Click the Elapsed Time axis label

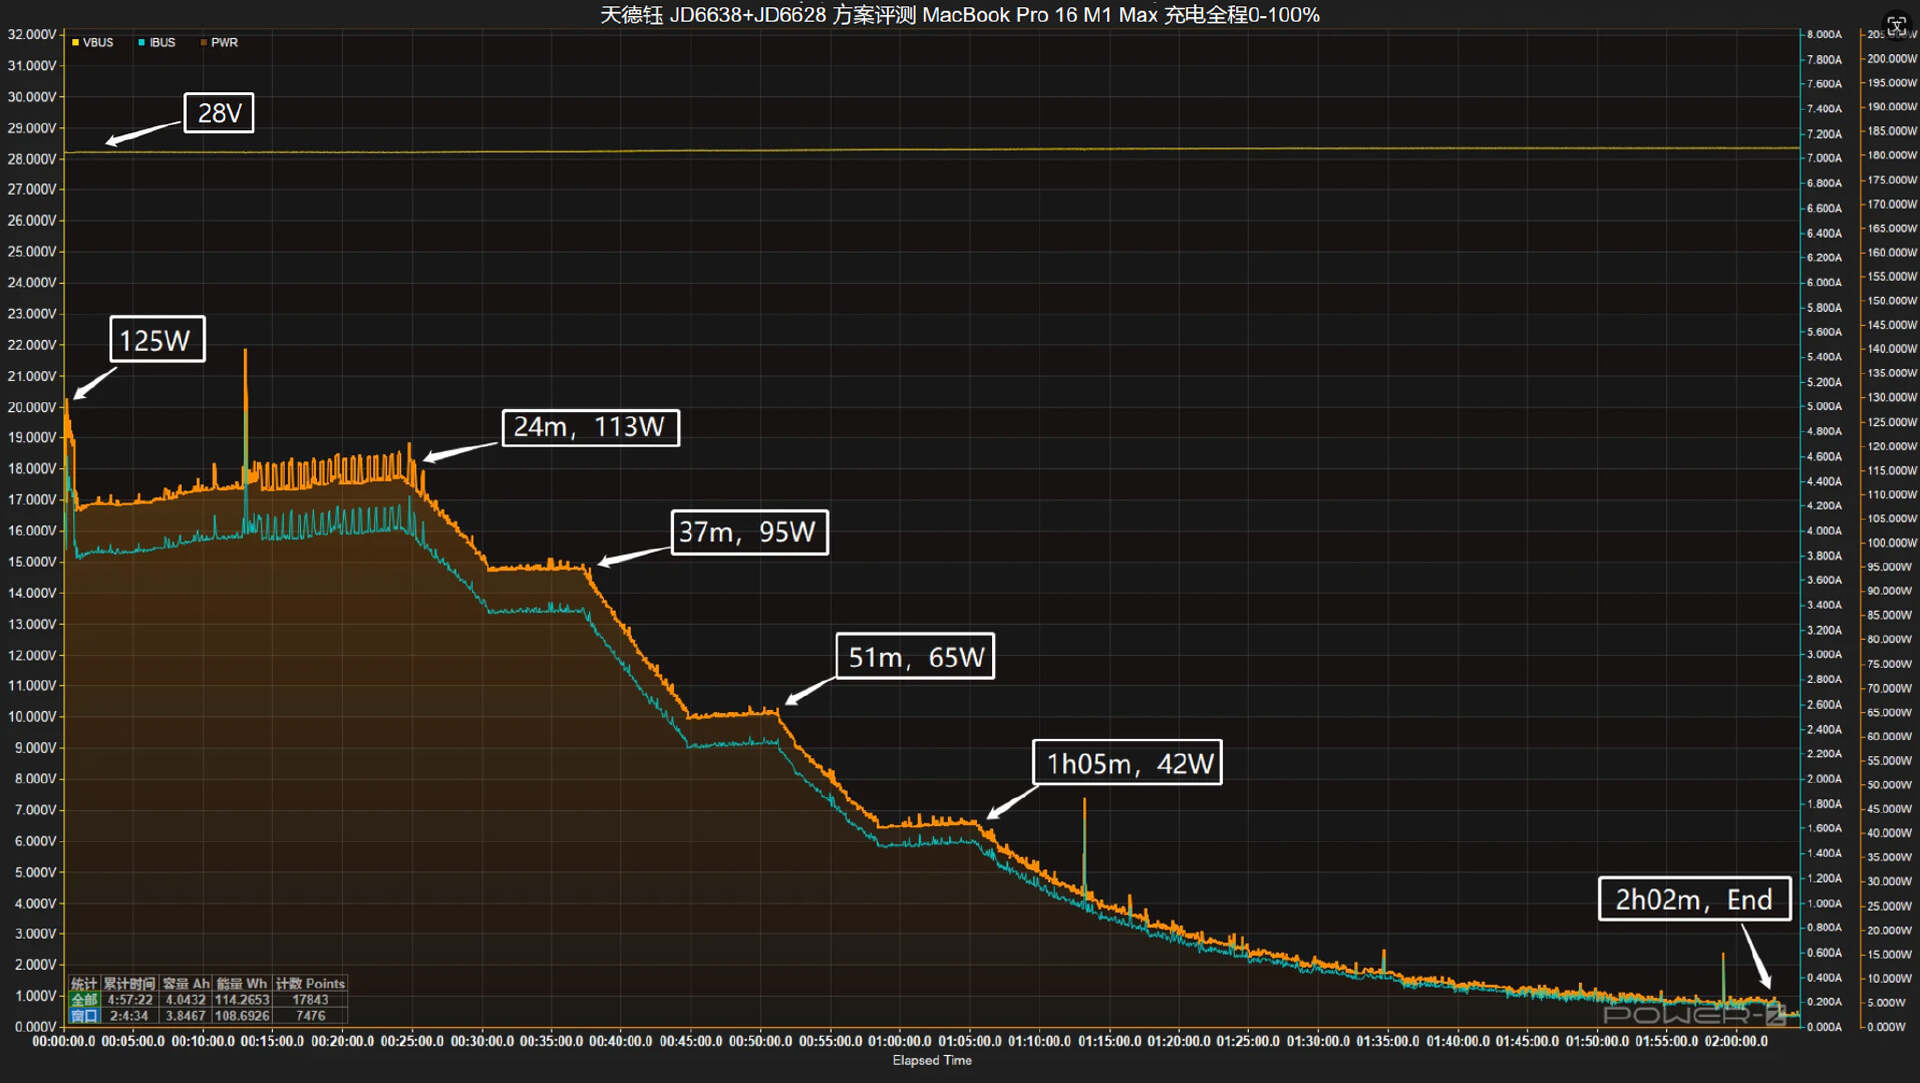[931, 1060]
